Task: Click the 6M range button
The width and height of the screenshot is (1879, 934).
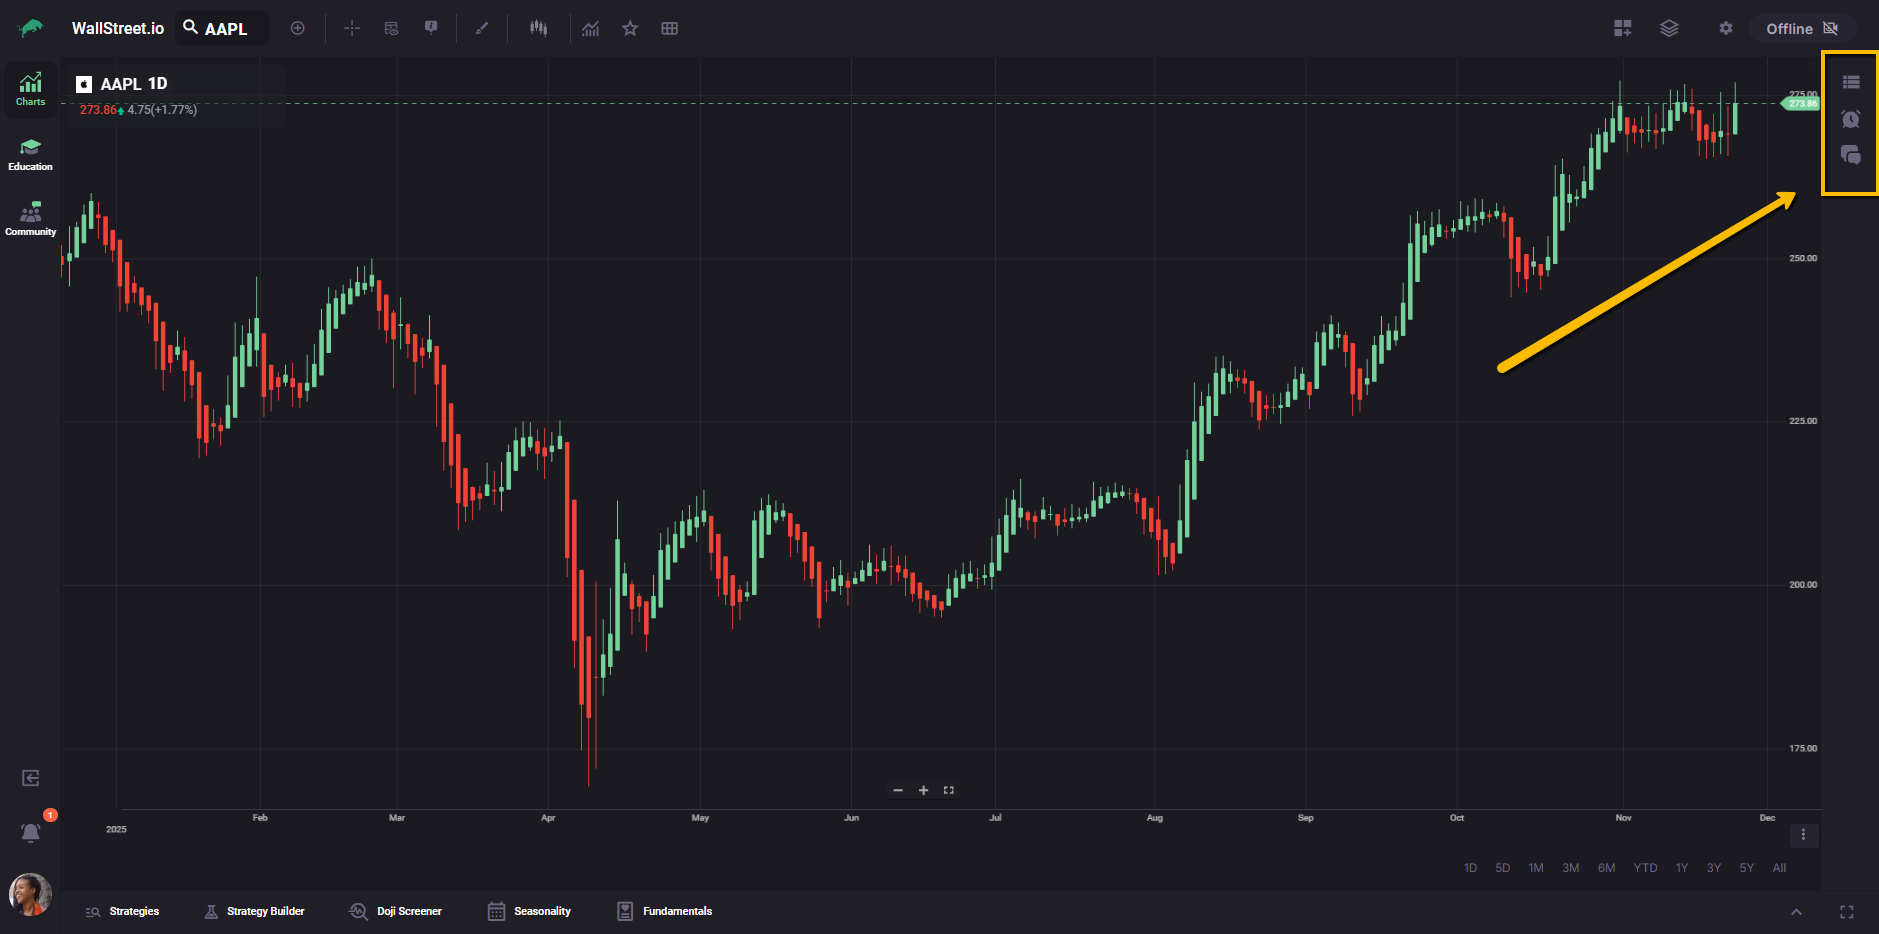Action: point(1606,868)
